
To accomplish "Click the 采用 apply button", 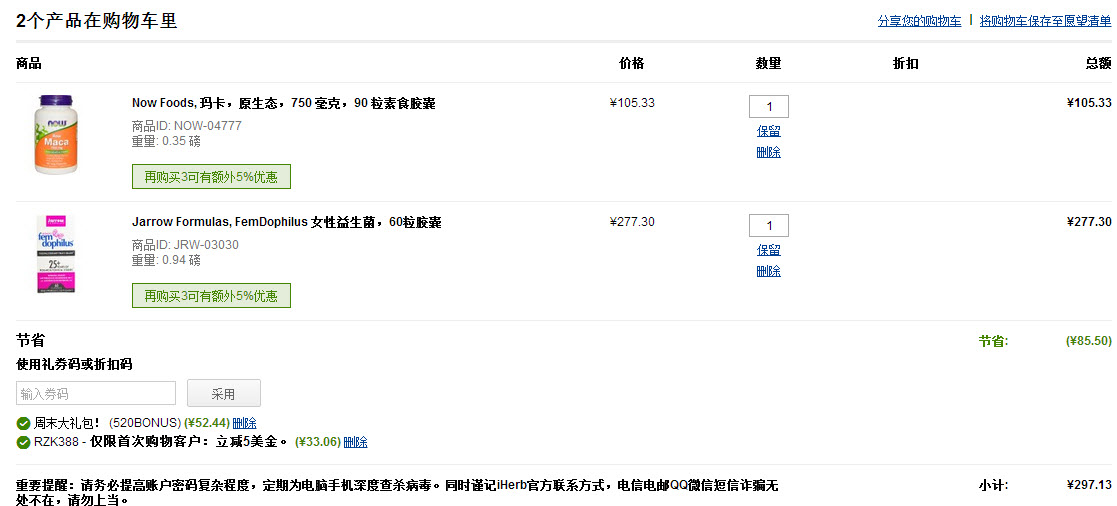I will [x=224, y=393].
